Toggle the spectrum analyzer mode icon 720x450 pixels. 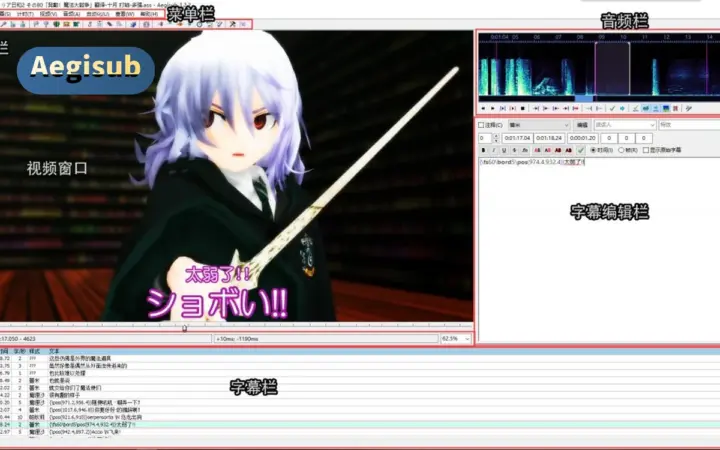pyautogui.click(x=666, y=108)
